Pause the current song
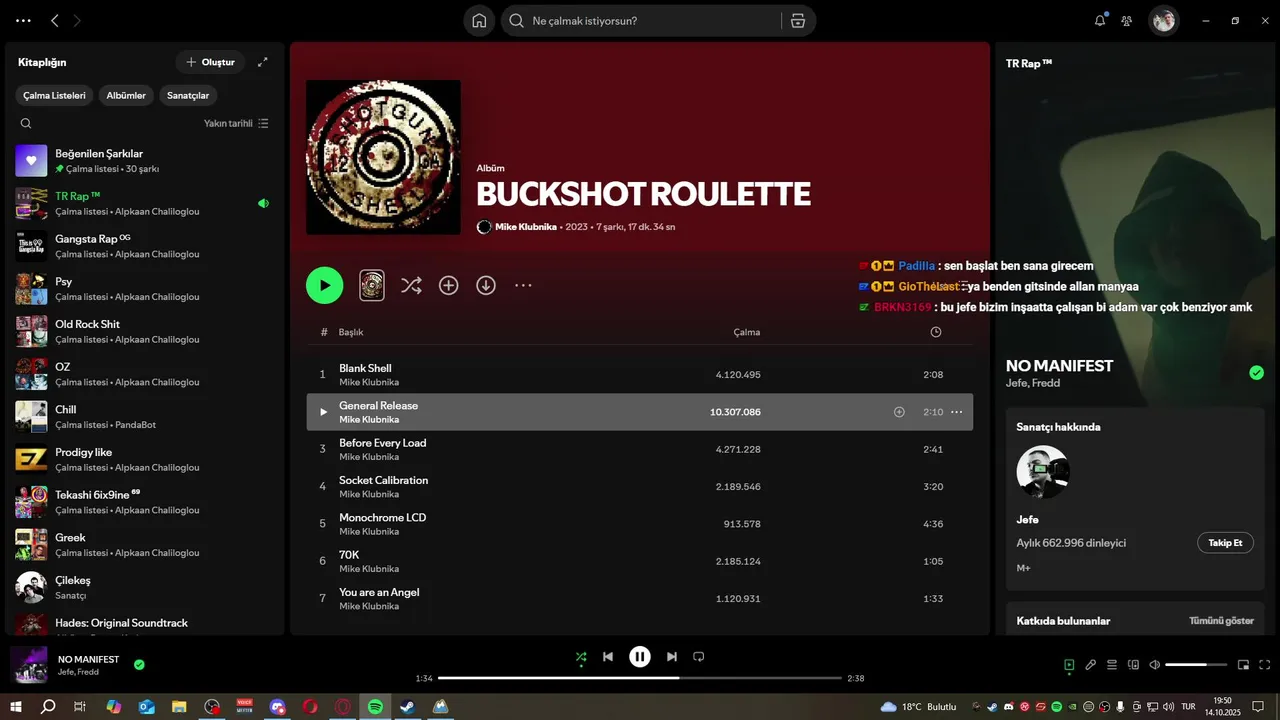The image size is (1280, 720). pyautogui.click(x=640, y=657)
